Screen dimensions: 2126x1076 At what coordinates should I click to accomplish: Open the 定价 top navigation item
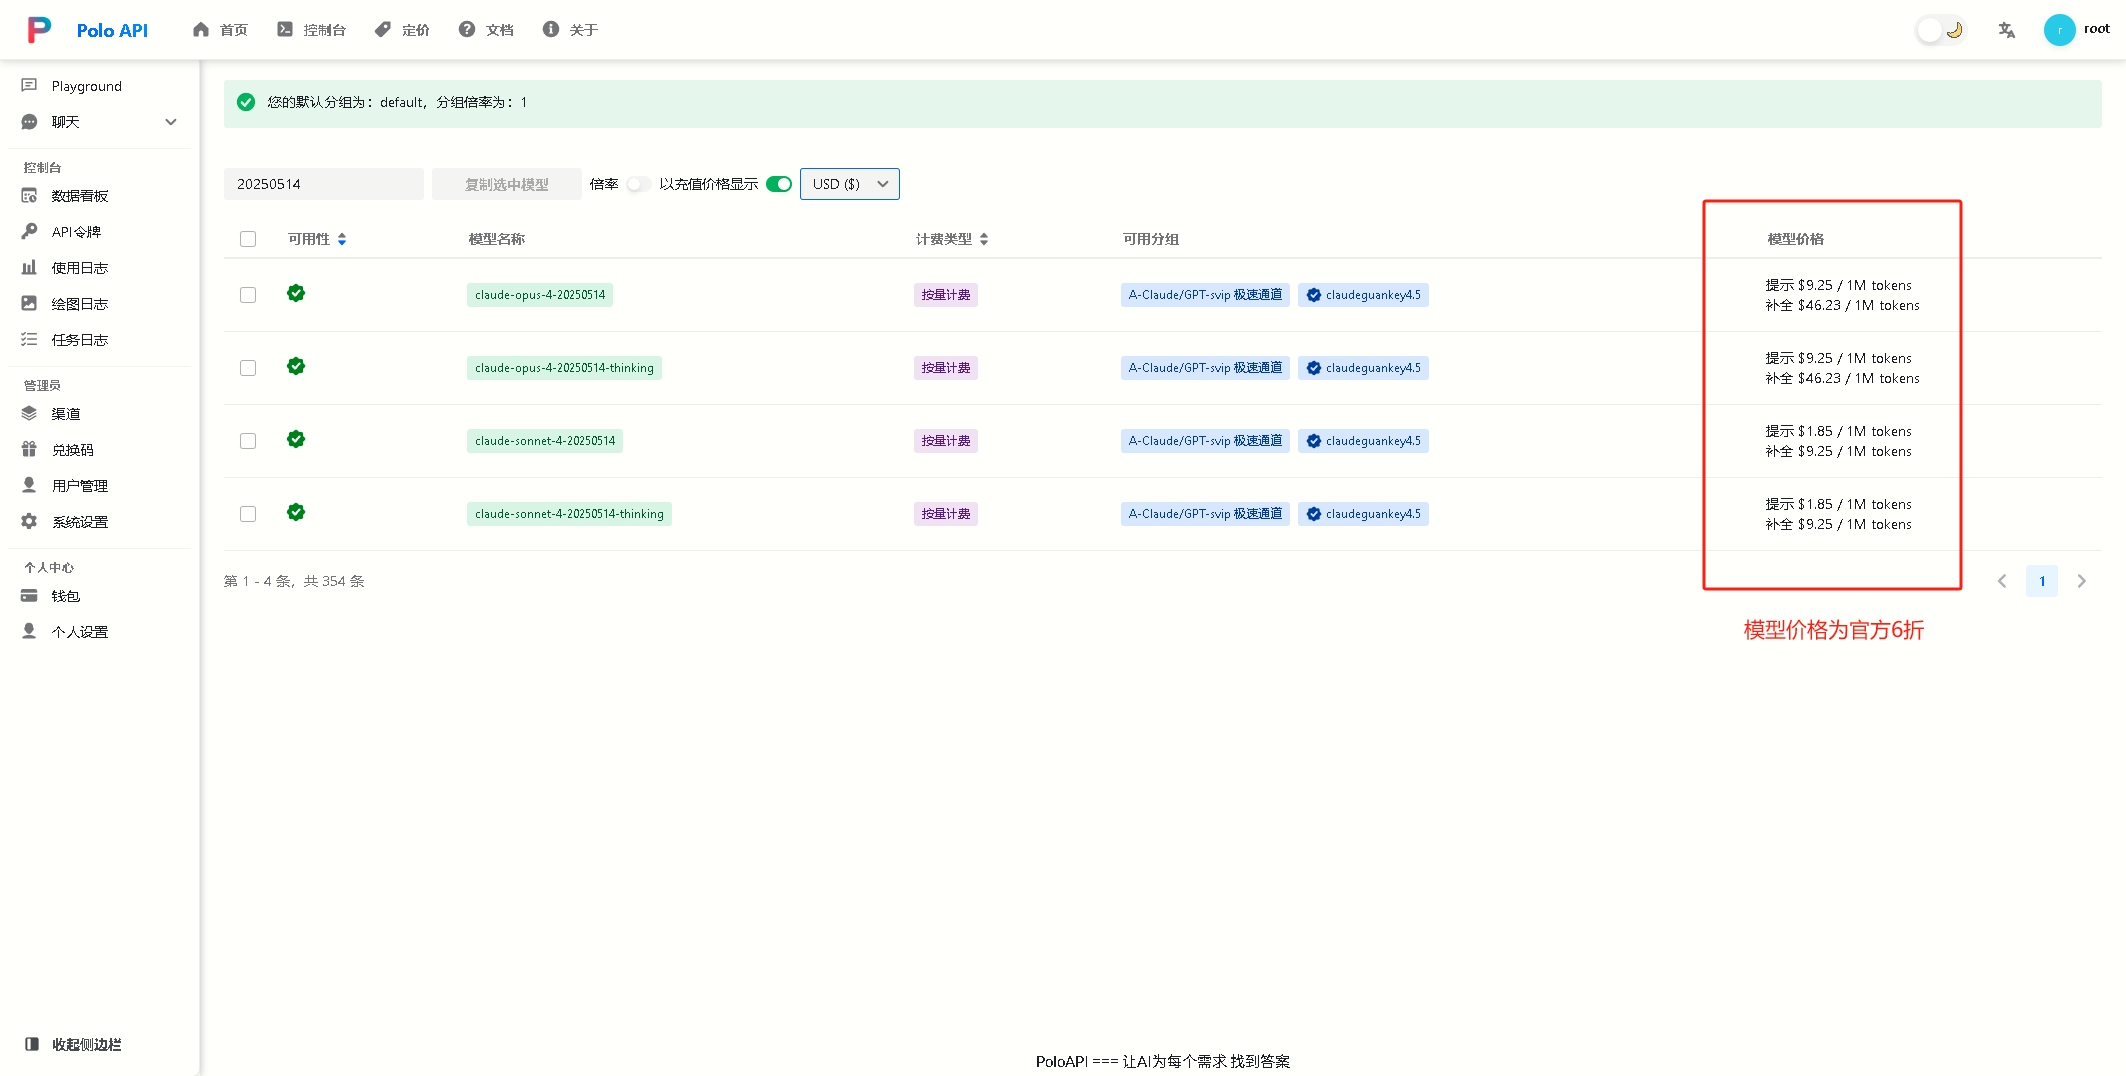point(402,30)
